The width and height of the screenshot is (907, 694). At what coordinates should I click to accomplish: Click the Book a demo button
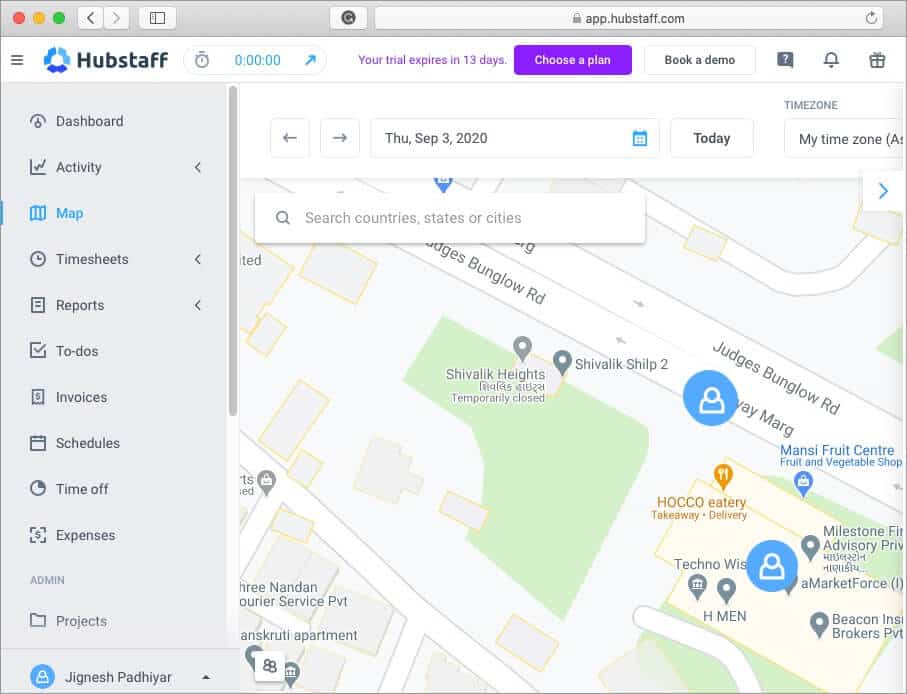699,60
